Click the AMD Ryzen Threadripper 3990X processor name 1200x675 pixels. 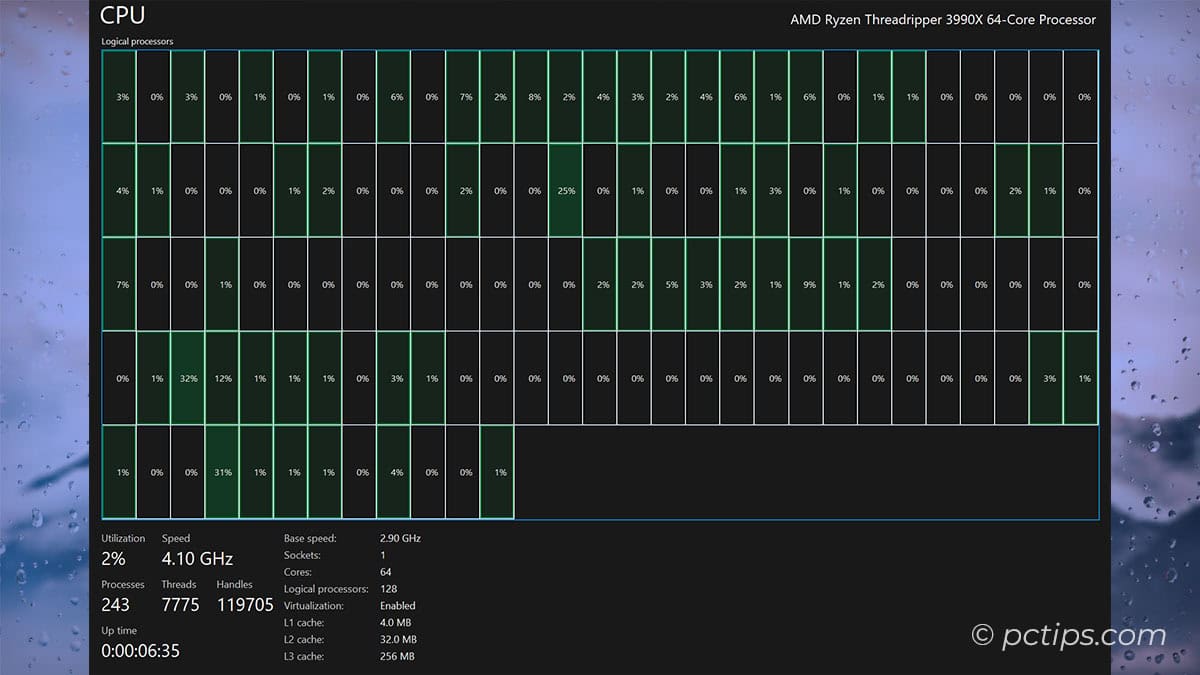942,20
